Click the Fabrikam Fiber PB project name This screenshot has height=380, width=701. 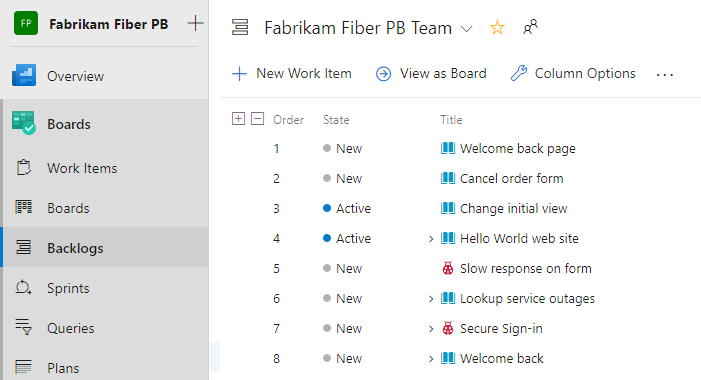point(109,24)
